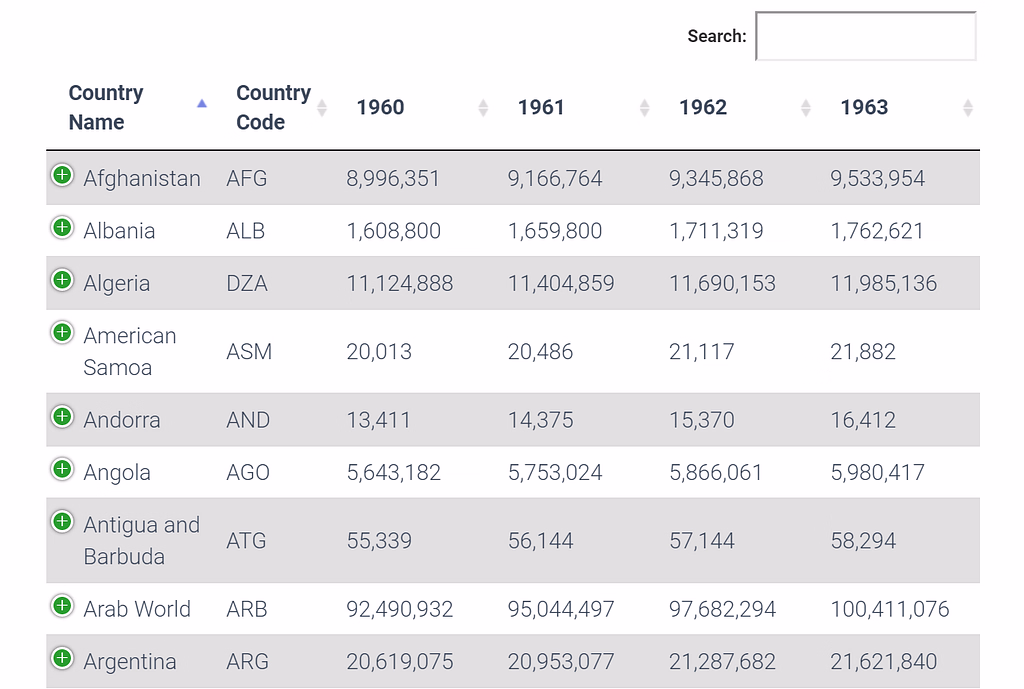Toggle sort order on Country Name column
This screenshot has width=1024, height=689.
[x=201, y=104]
